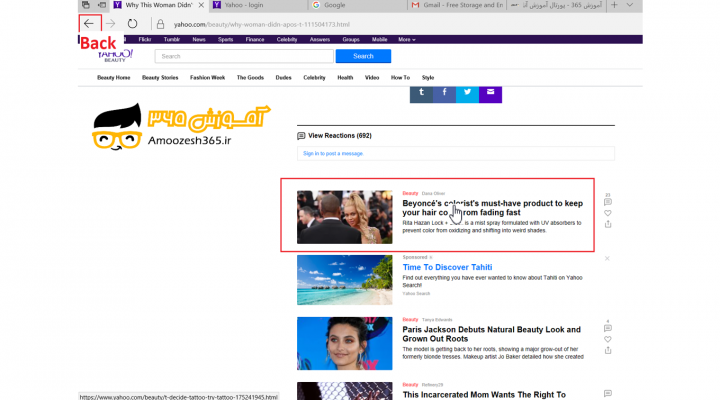
Task: Open Celebrity in the purple Yahoo bar
Action: pyautogui.click(x=287, y=39)
